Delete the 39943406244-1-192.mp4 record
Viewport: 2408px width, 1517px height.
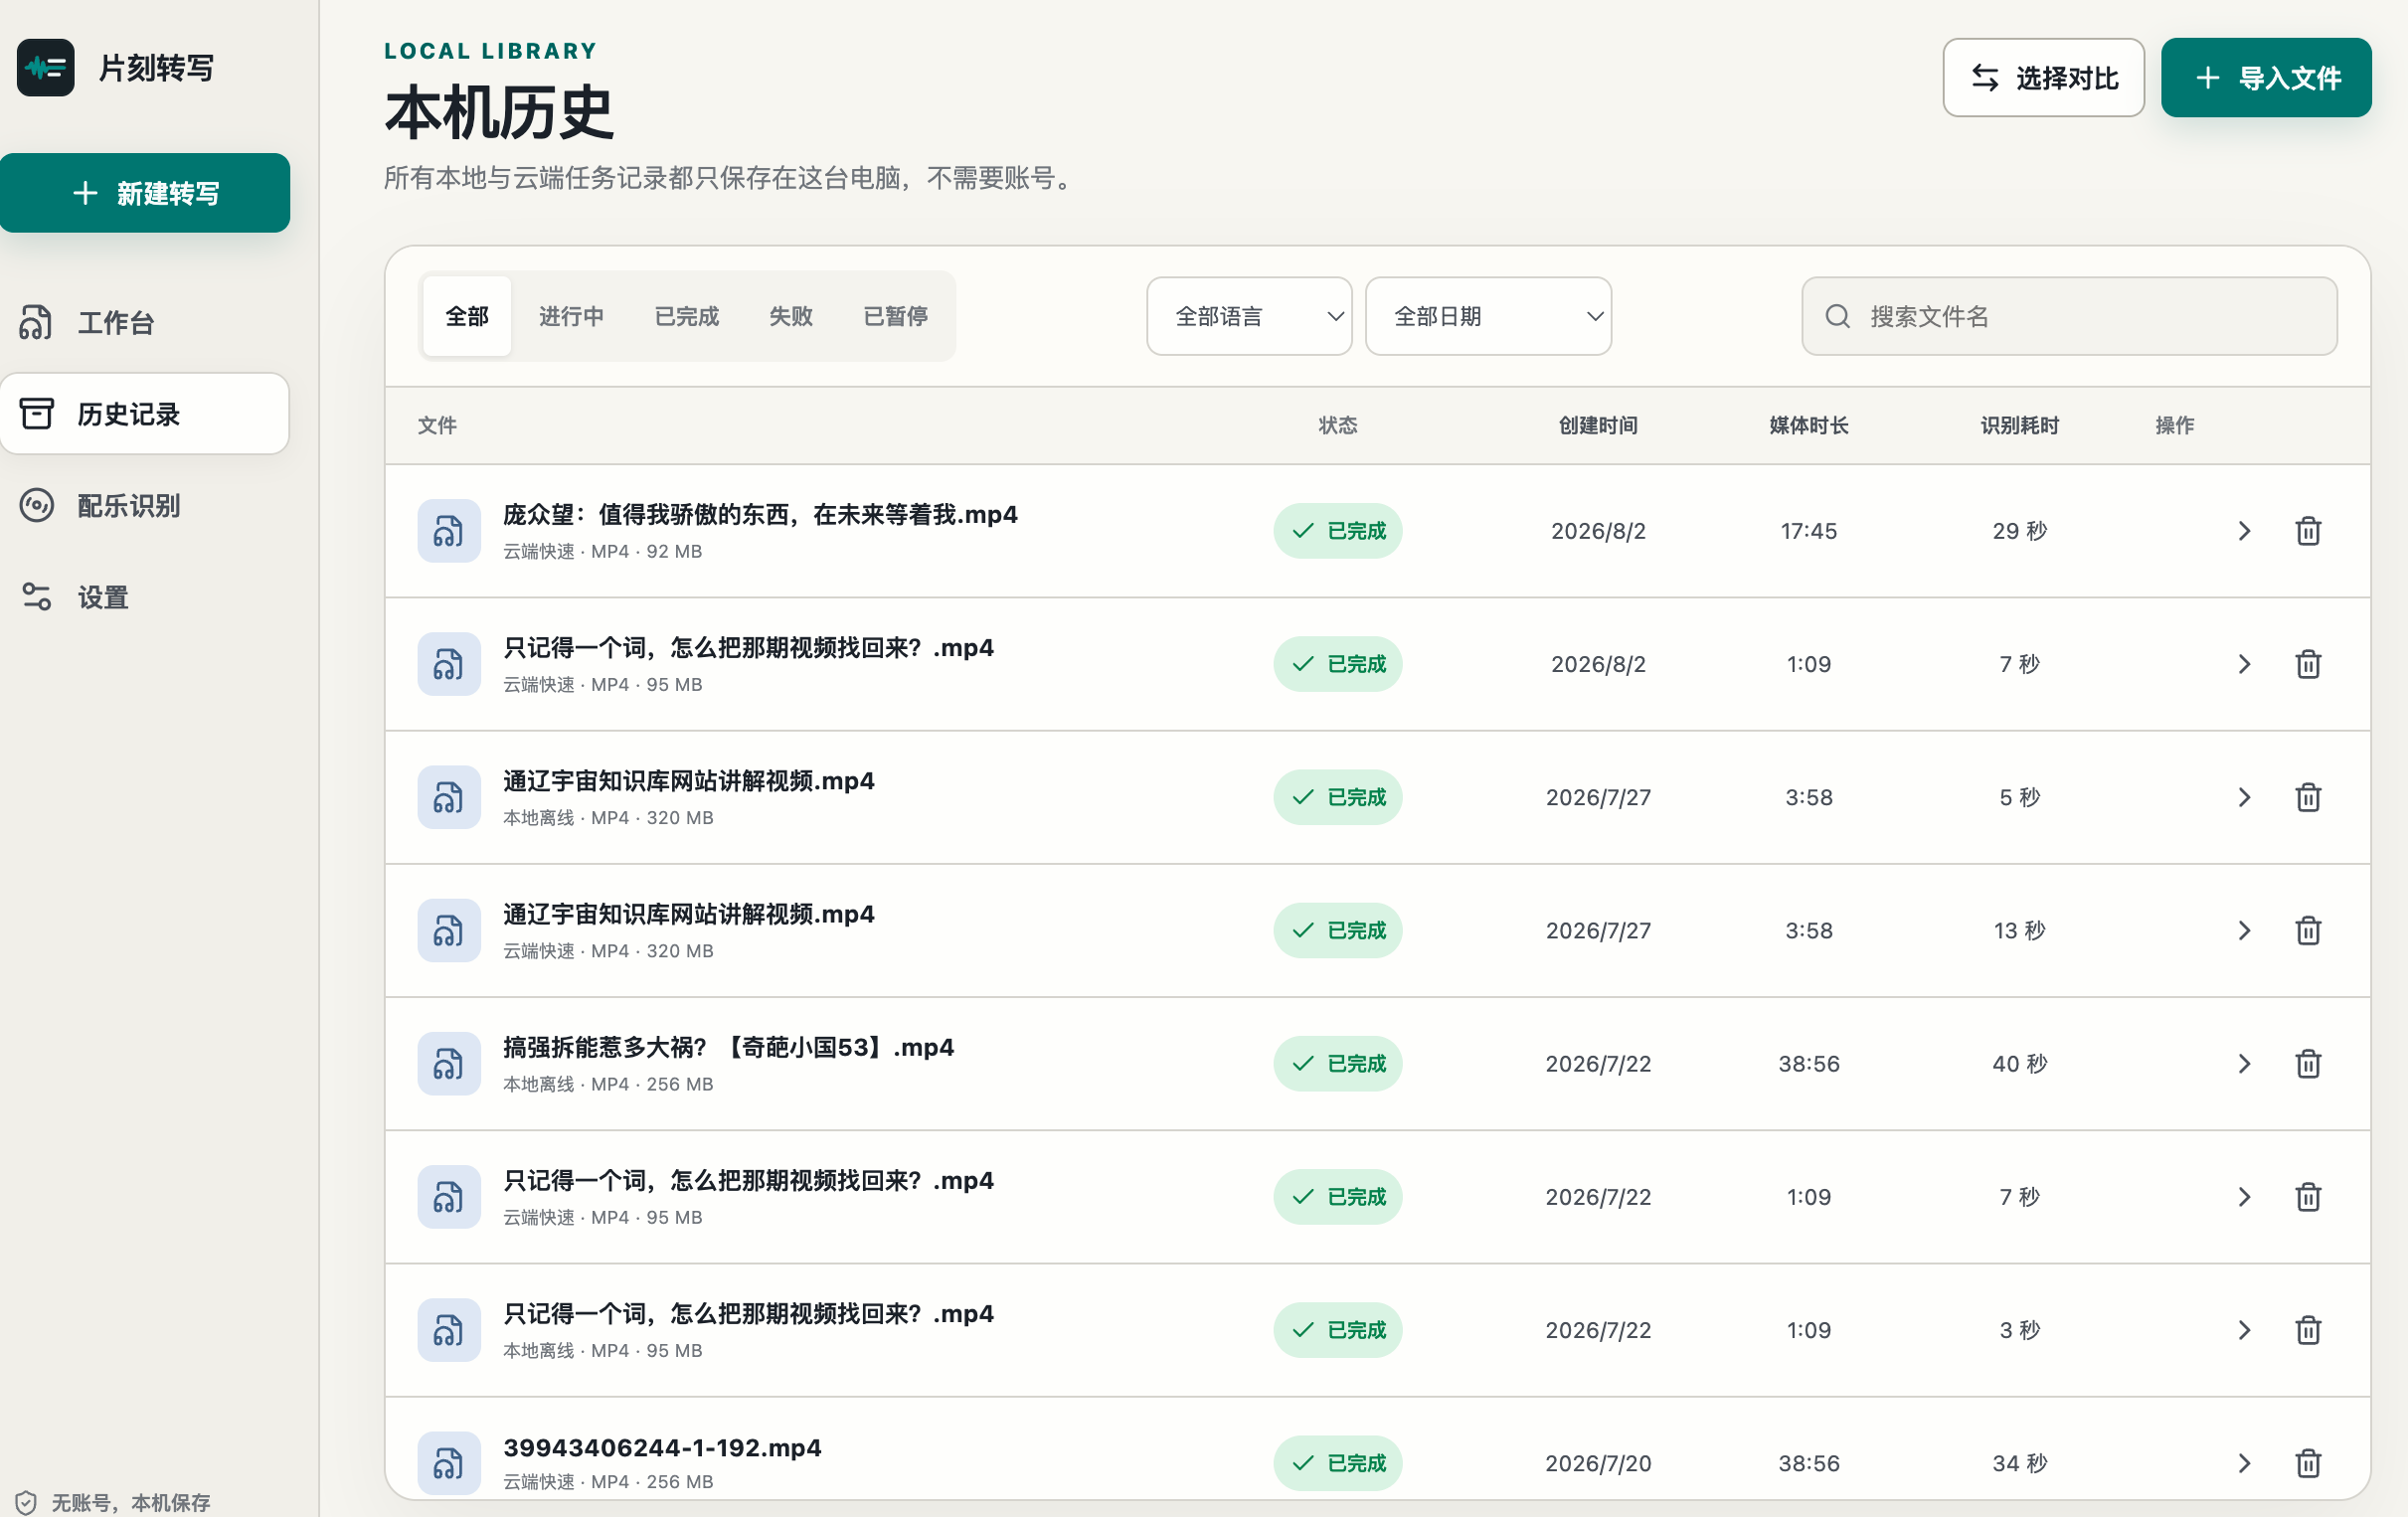(2308, 1463)
